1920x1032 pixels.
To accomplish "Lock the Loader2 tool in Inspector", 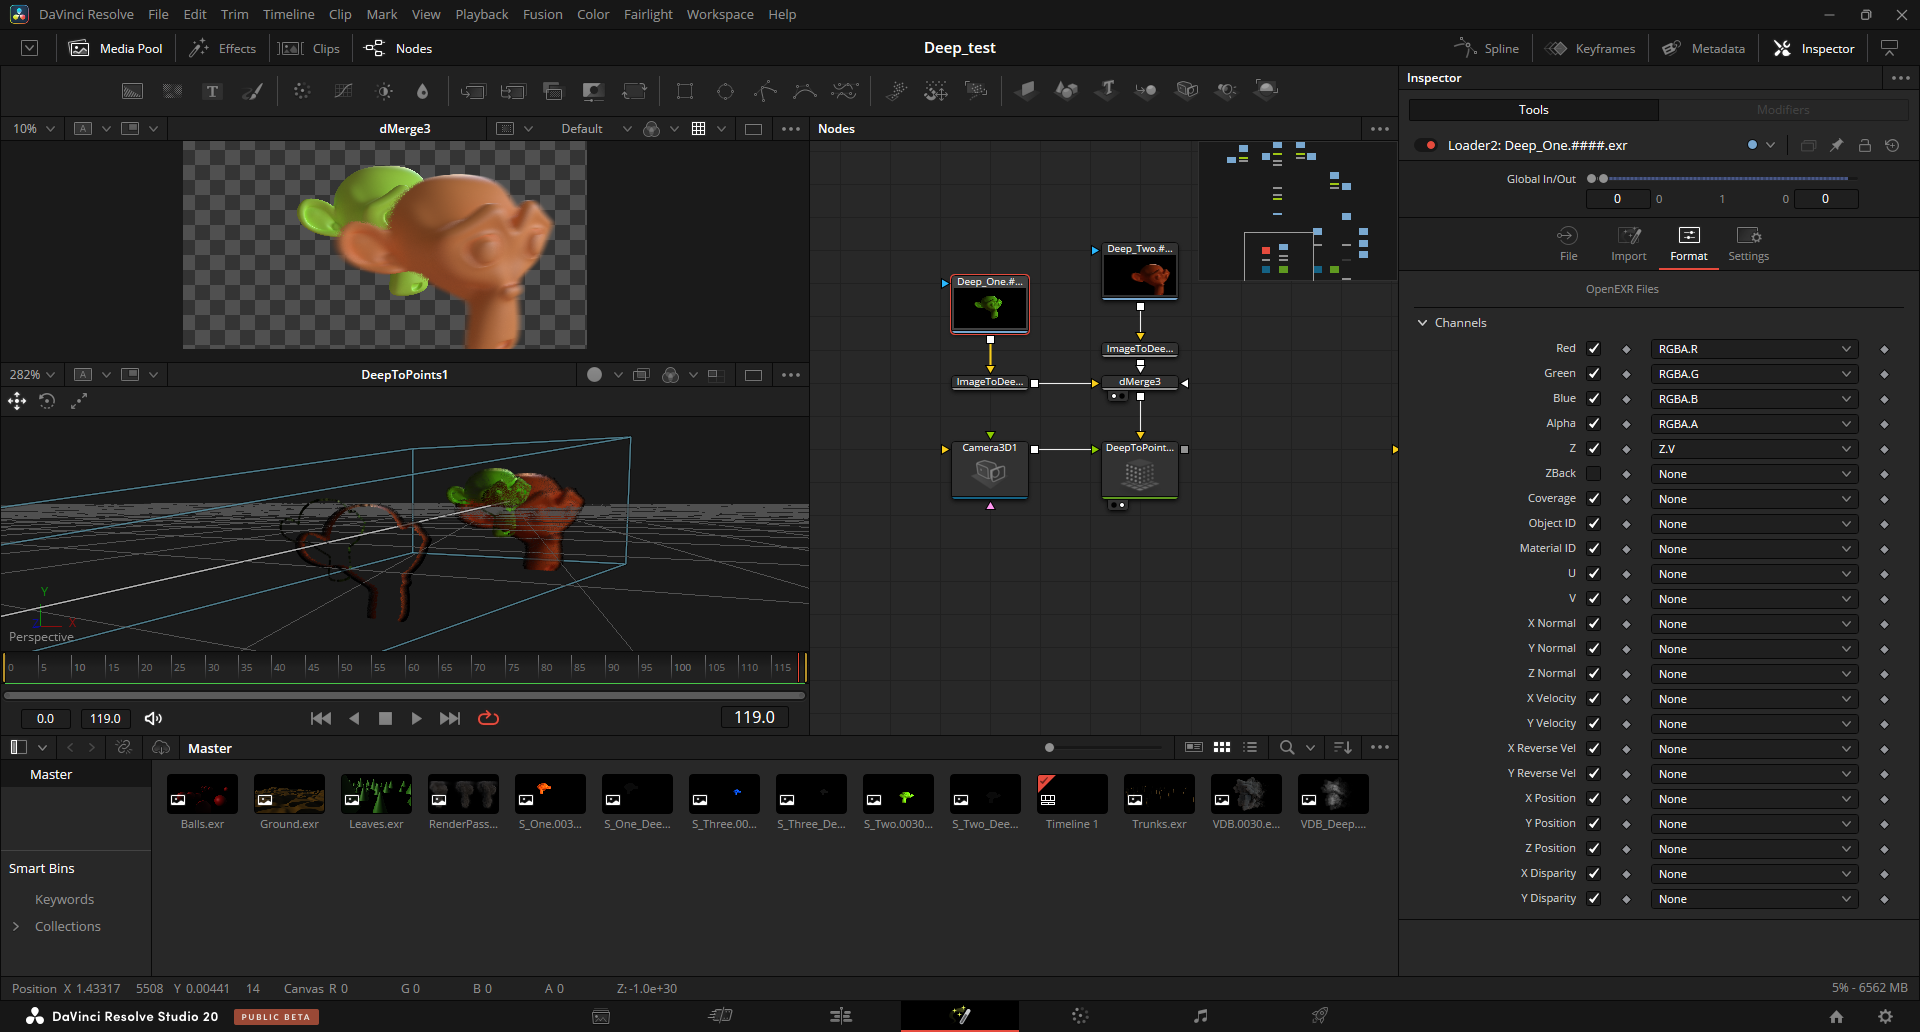I will click(x=1864, y=145).
